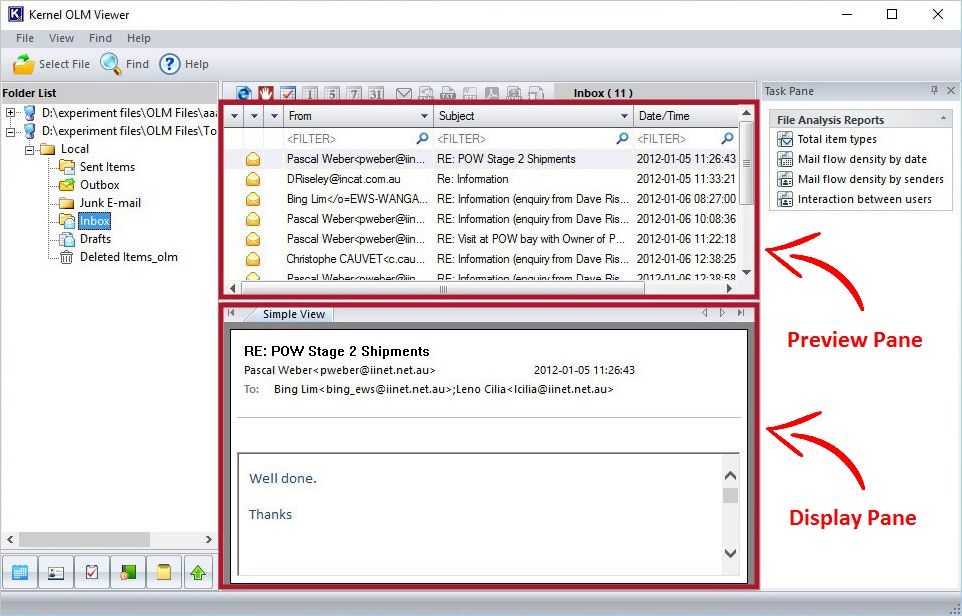Screen dimensions: 962x616
Task: Pin the Task Pane with the pushpin icon
Action: click(x=934, y=91)
